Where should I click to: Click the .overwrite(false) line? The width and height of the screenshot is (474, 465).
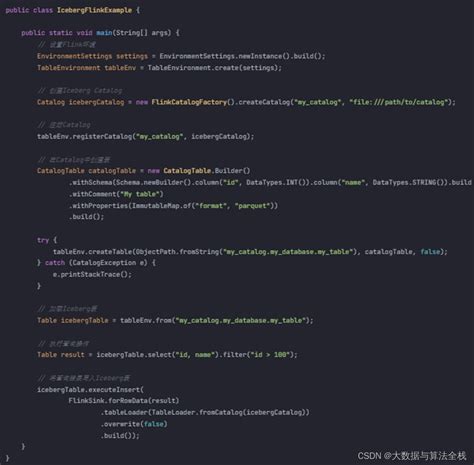pyautogui.click(x=134, y=424)
